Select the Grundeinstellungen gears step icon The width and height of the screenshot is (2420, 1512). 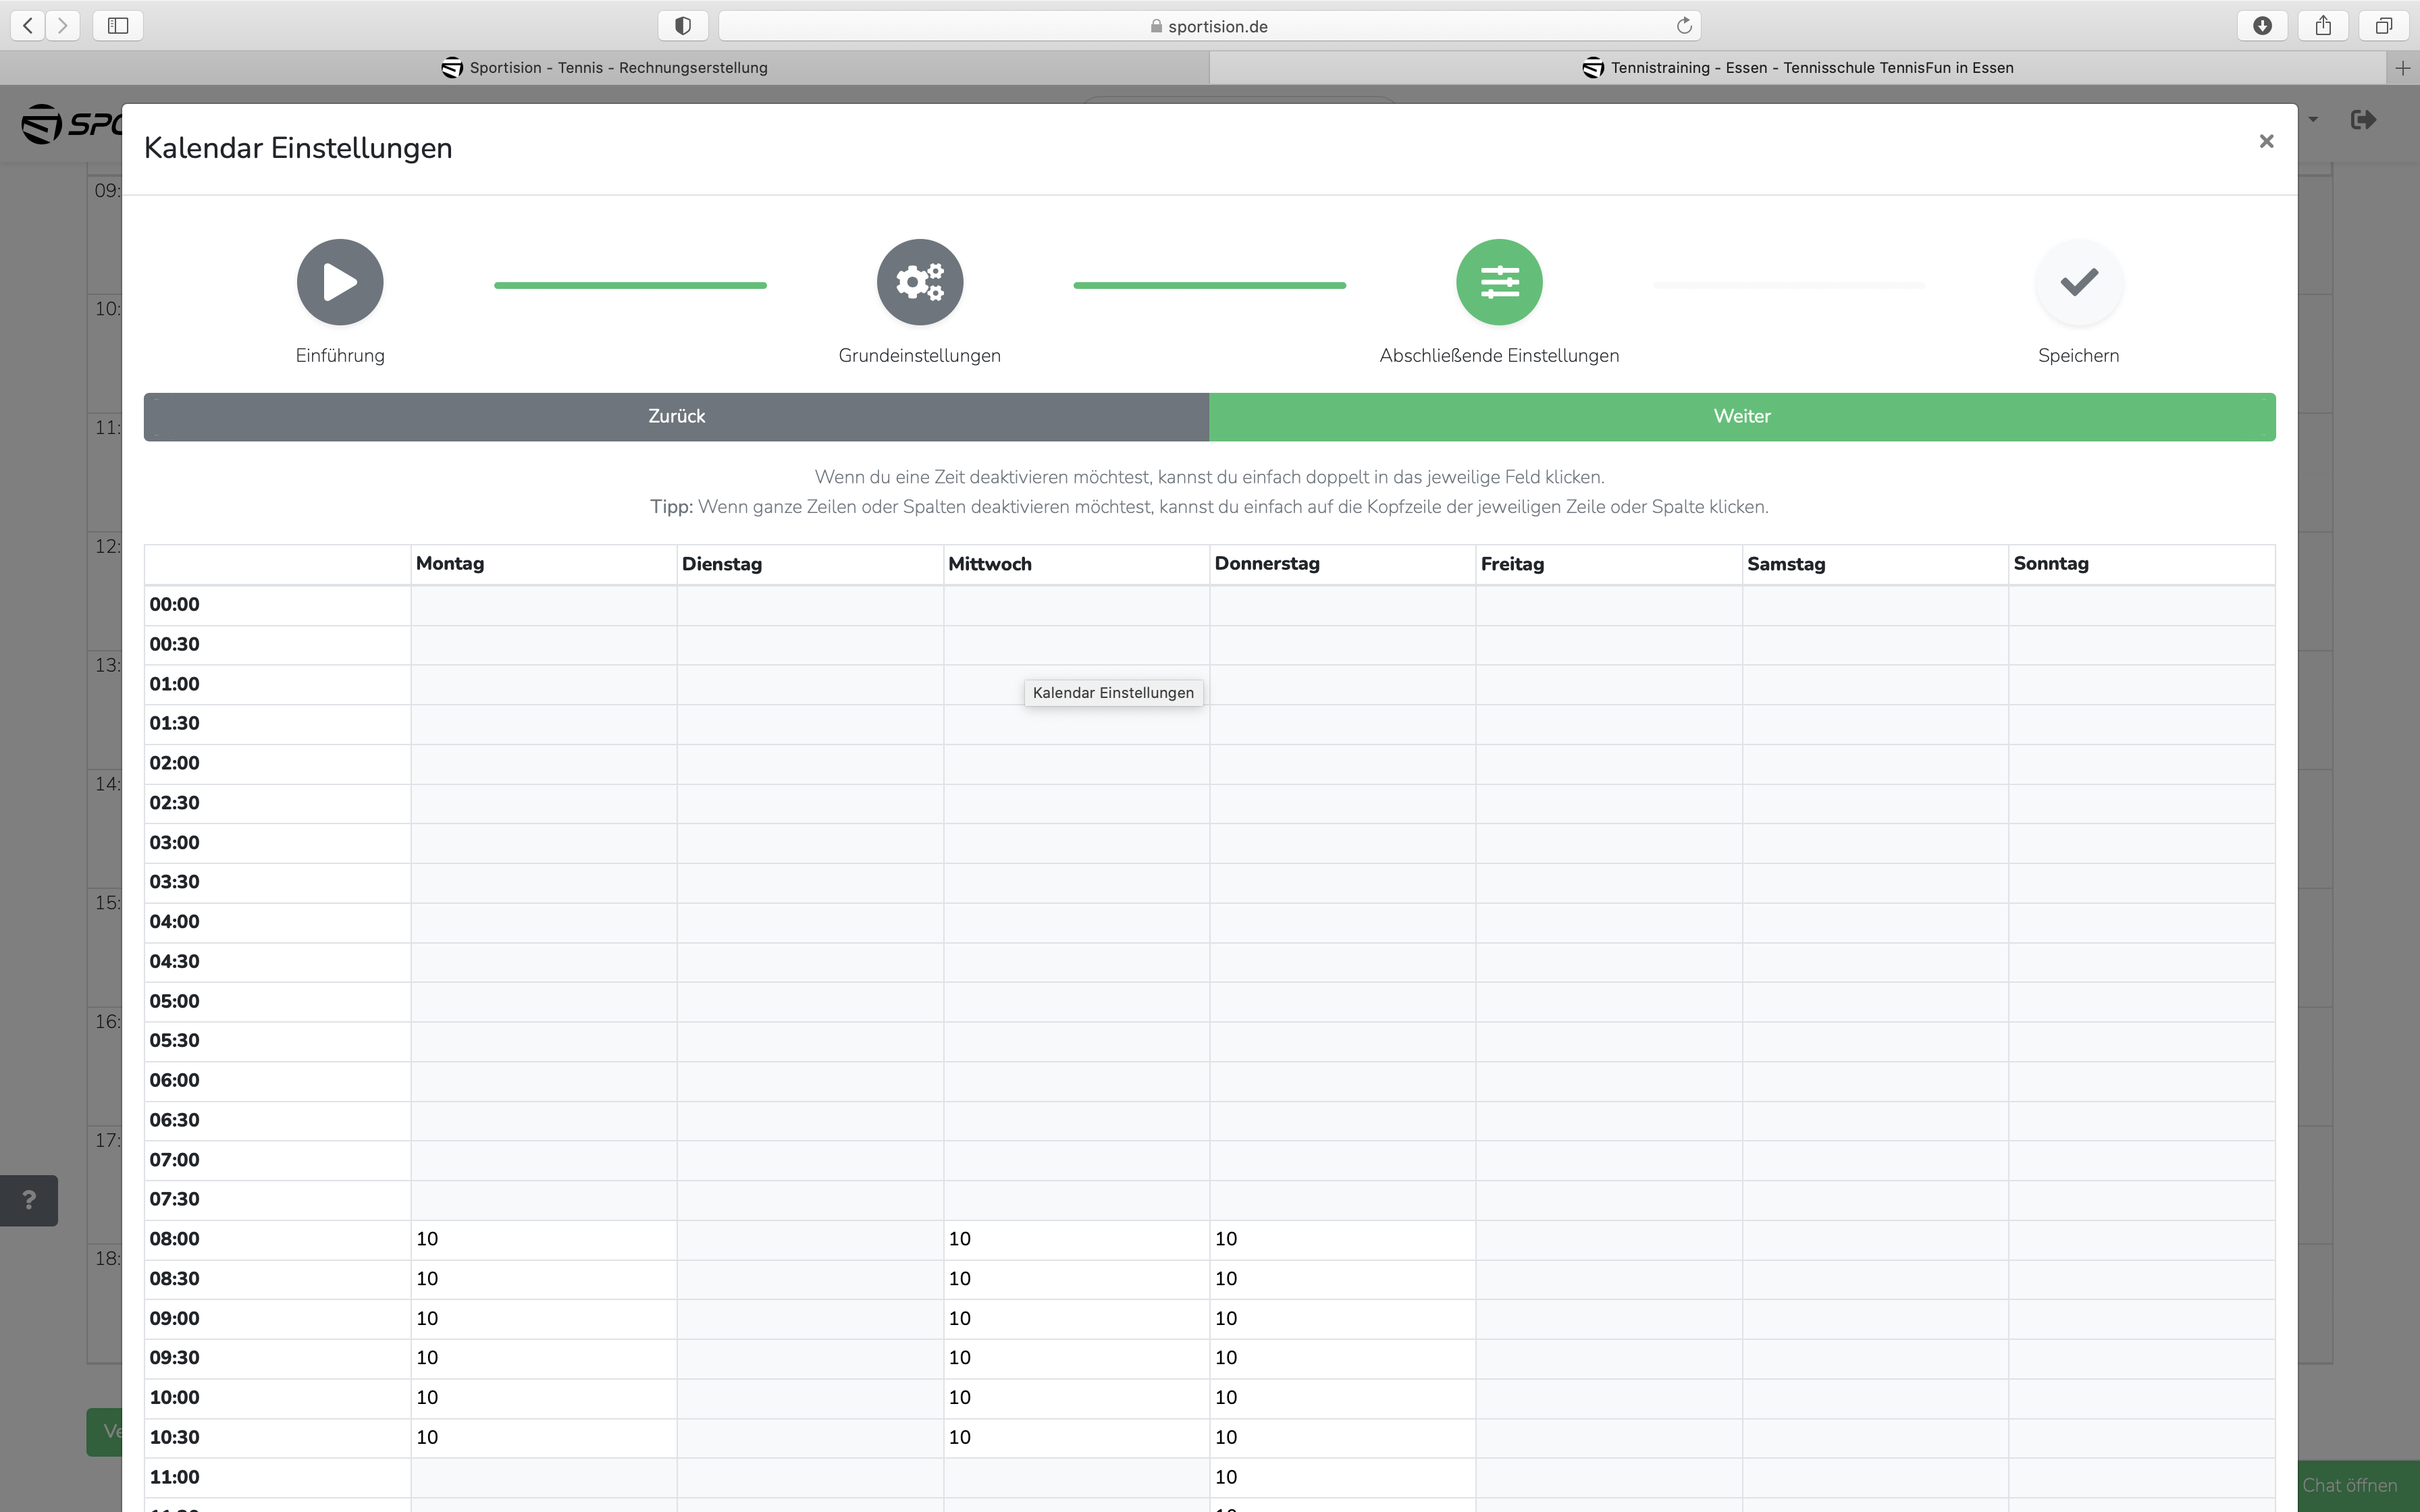click(x=919, y=282)
